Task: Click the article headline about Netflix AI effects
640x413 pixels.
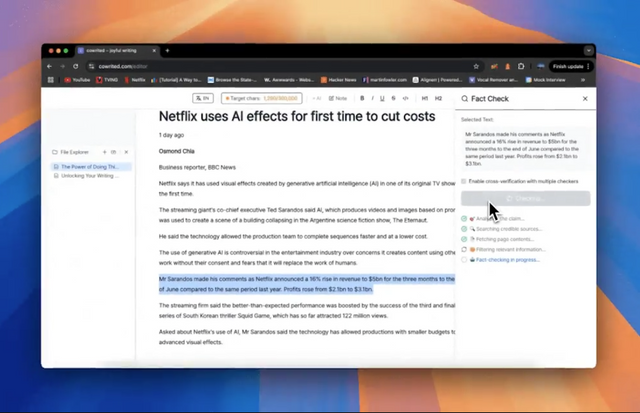Action: tap(297, 116)
